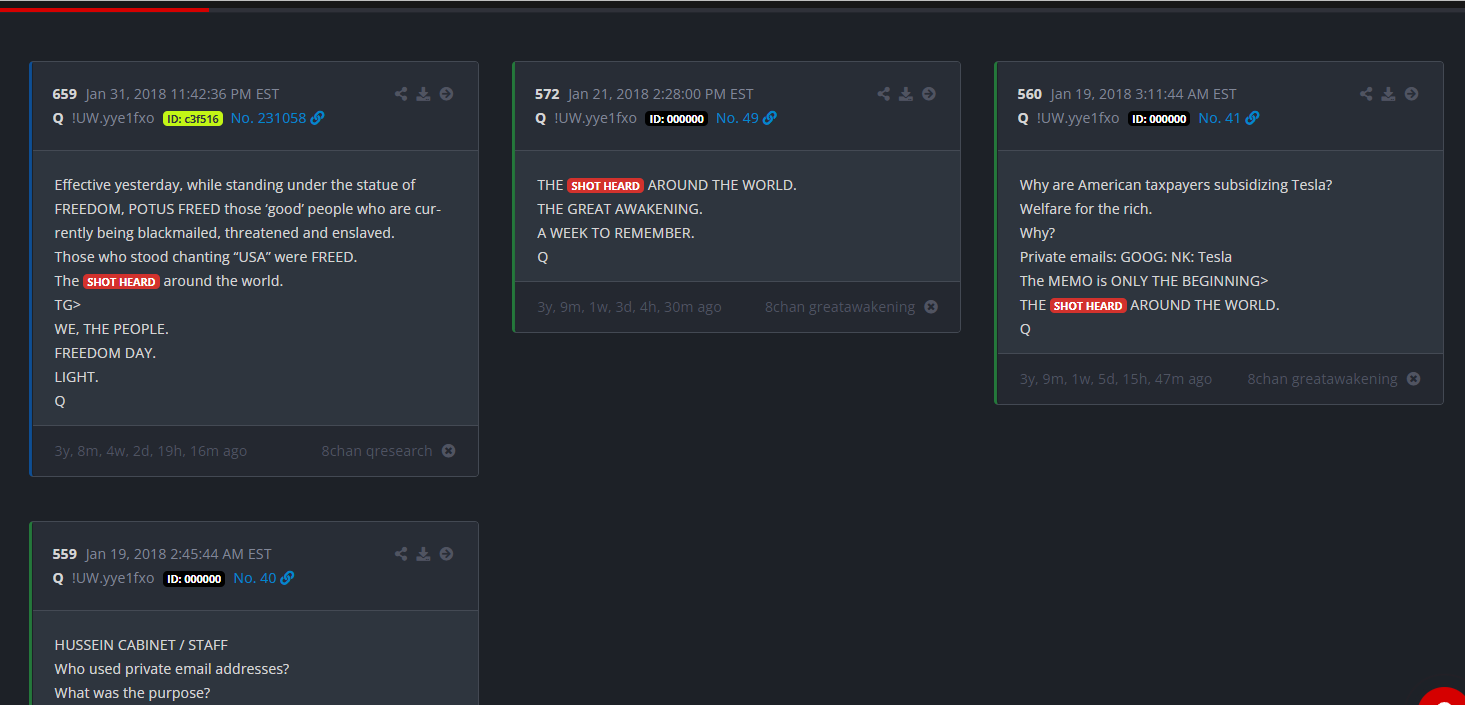Click tripcode !UW.yye1fxo on post 659

pyautogui.click(x=113, y=118)
